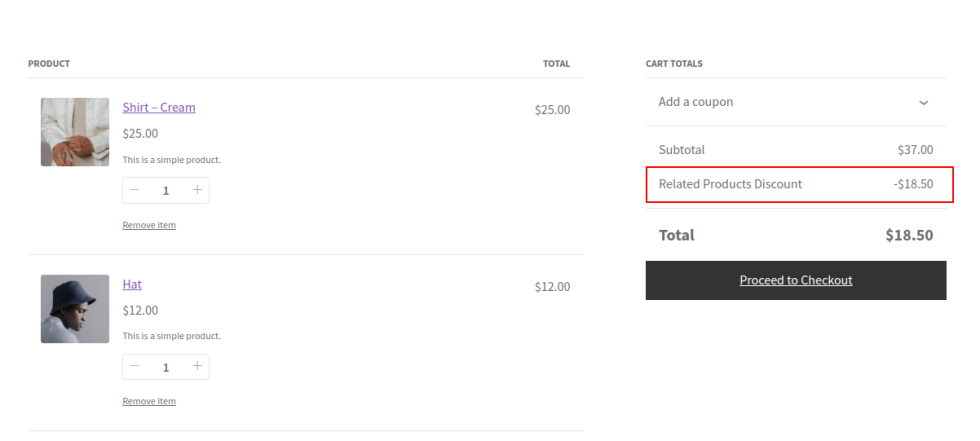Click the Total amount $18.50
Image resolution: width=980 pixels, height=441 pixels.
click(908, 235)
